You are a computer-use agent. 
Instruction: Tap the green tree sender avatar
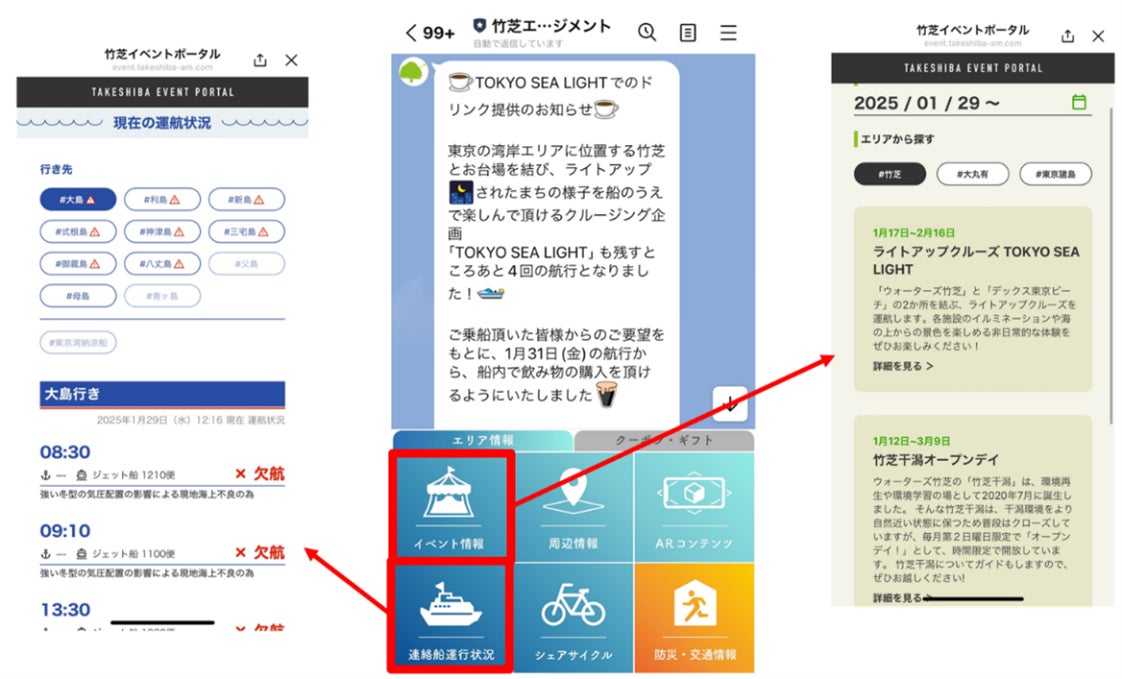click(x=413, y=72)
